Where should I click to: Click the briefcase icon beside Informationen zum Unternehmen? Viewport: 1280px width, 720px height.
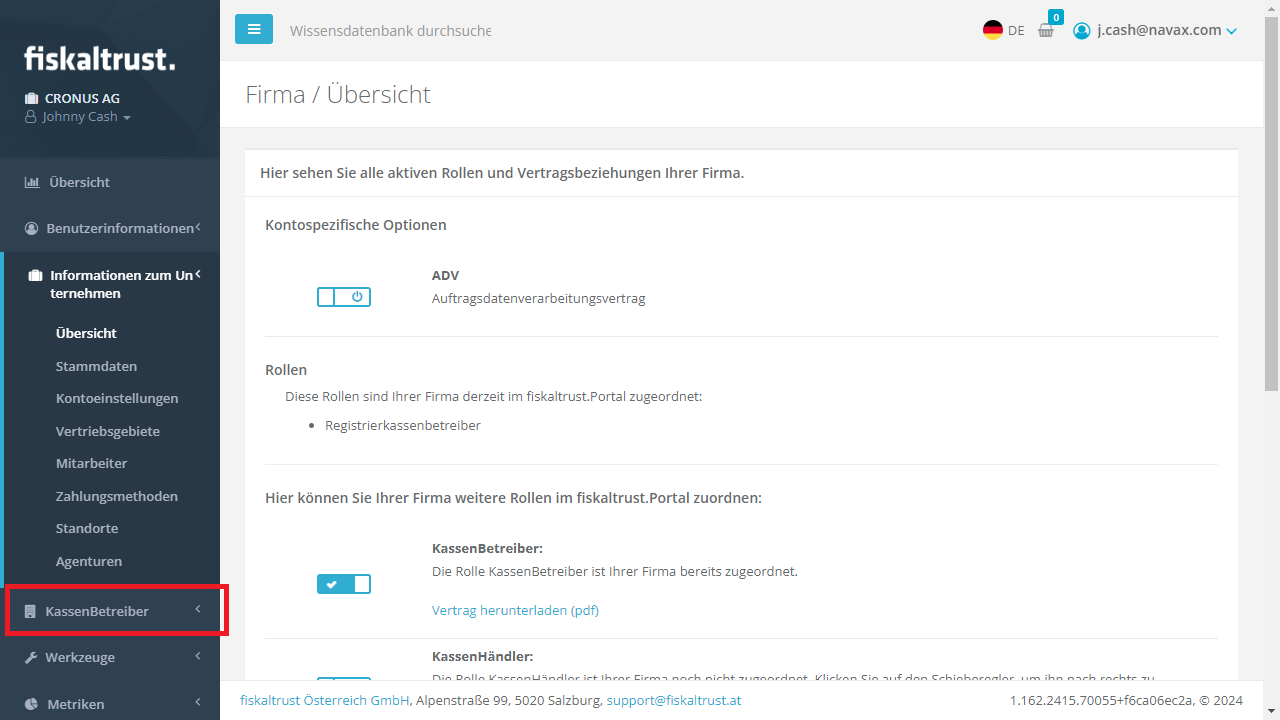[x=35, y=275]
